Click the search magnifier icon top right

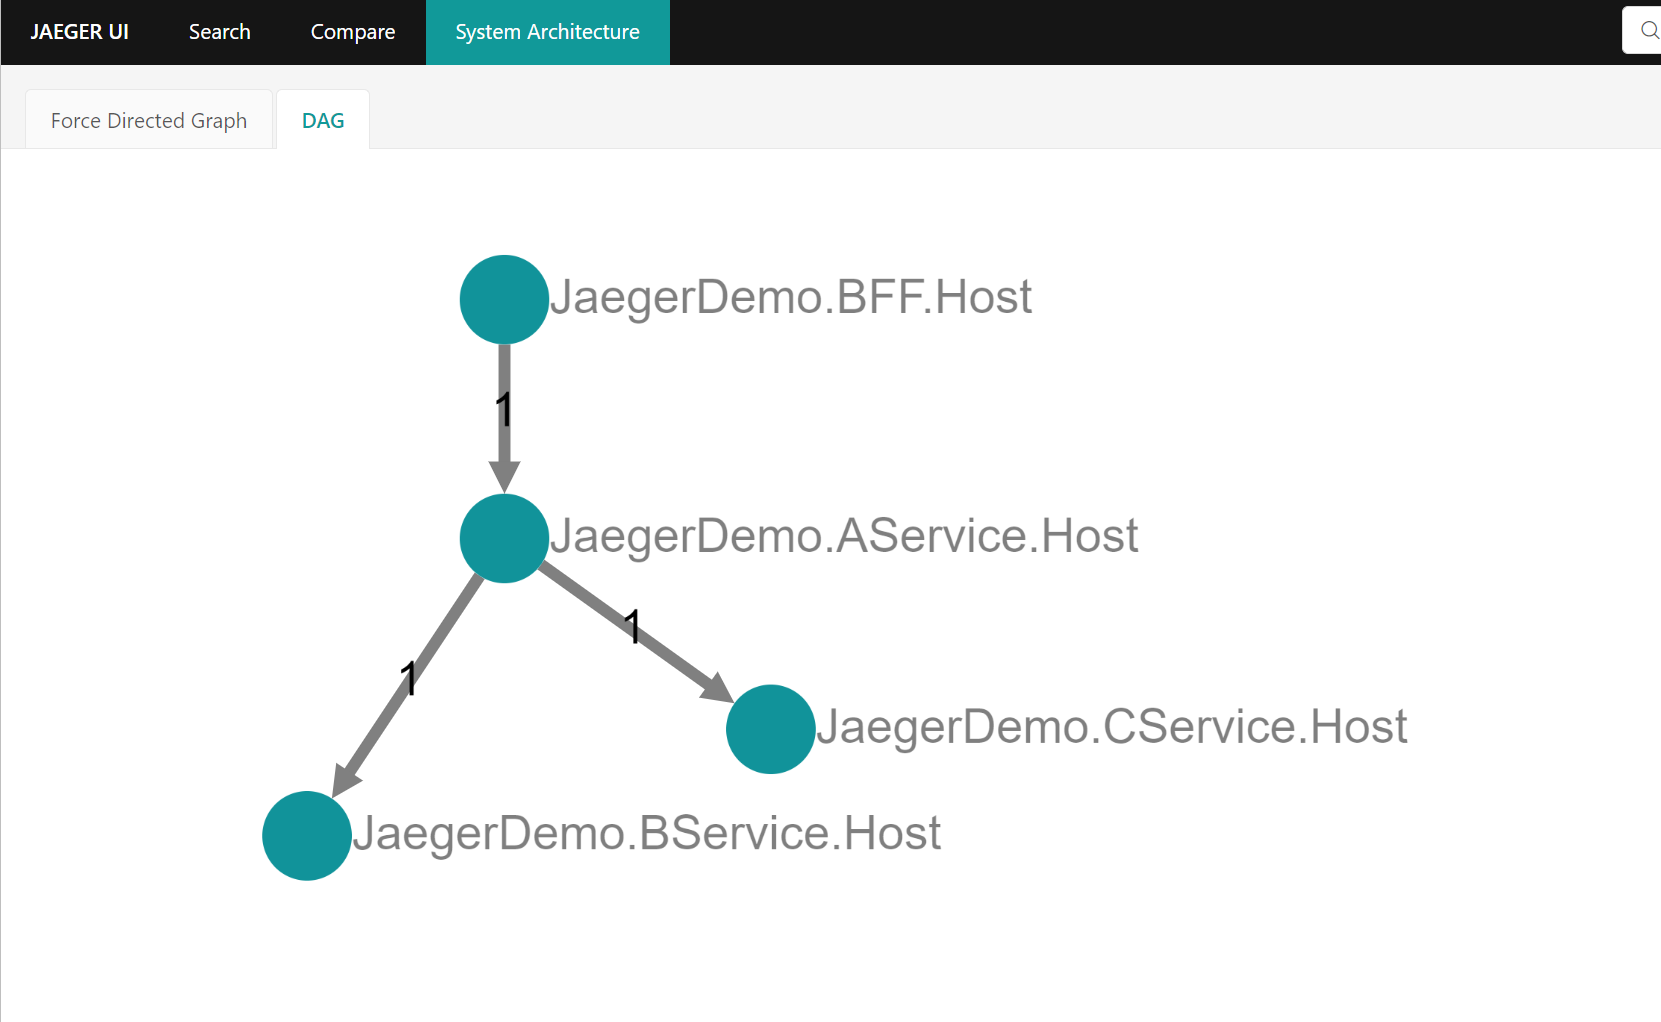pyautogui.click(x=1648, y=30)
